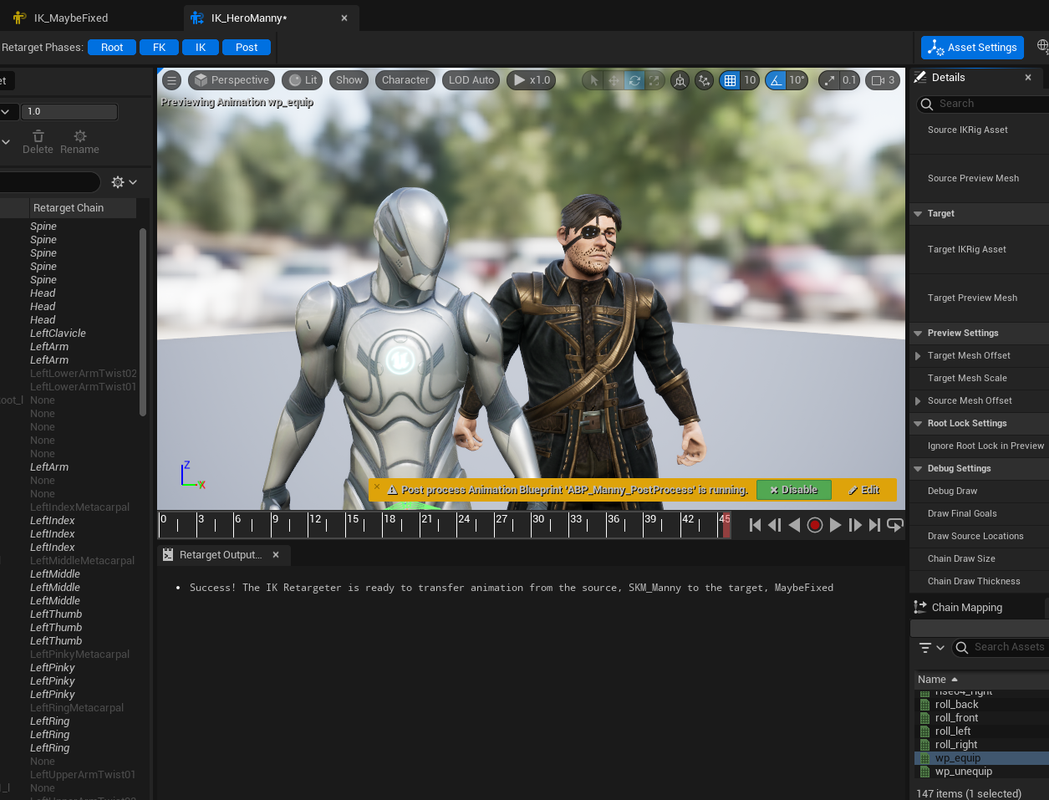Expand Source Mesh Offset

pyautogui.click(x=918, y=401)
